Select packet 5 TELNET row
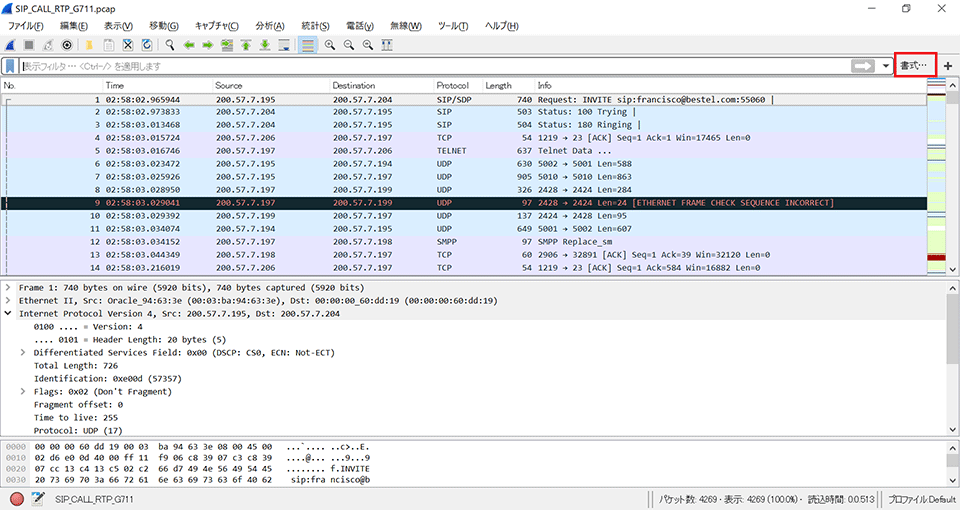Viewport: 960px width, 510px height. point(464,151)
